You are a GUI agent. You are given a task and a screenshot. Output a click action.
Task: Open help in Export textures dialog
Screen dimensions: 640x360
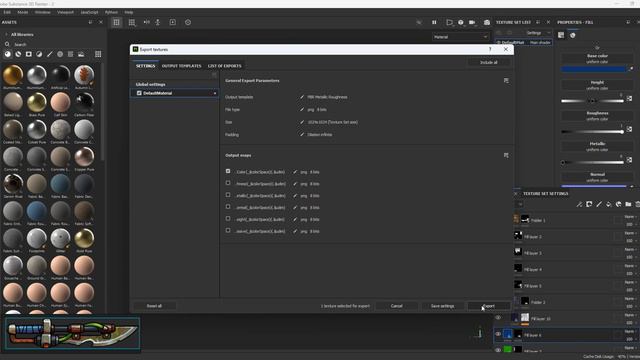[490, 49]
